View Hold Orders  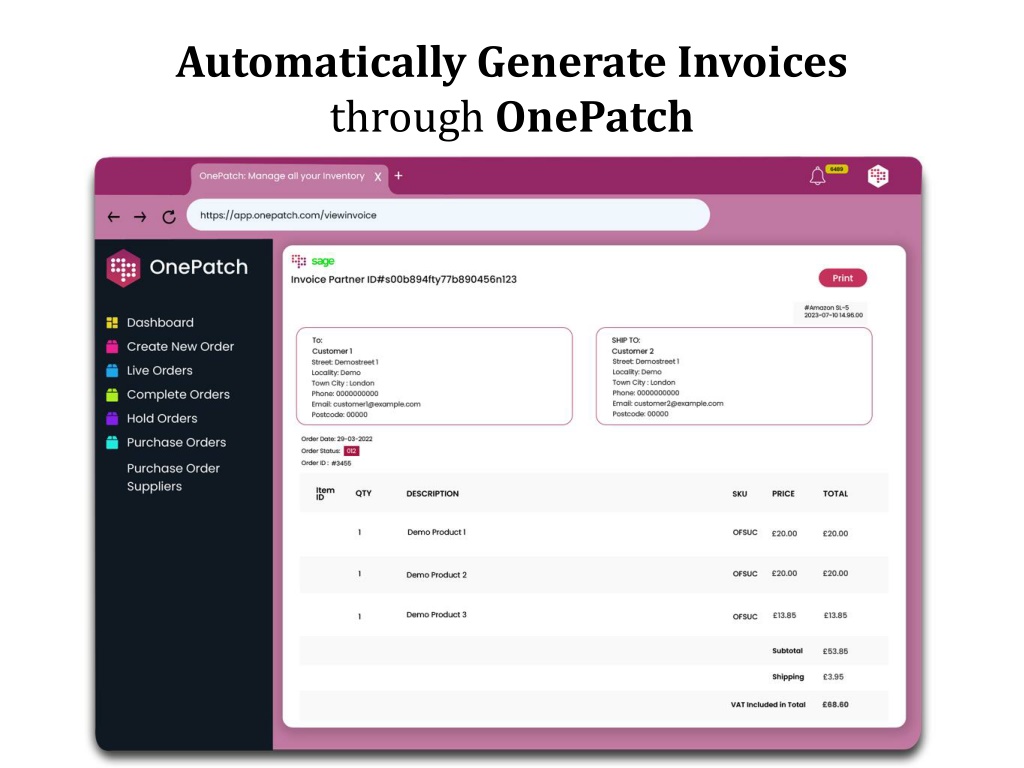tap(162, 419)
